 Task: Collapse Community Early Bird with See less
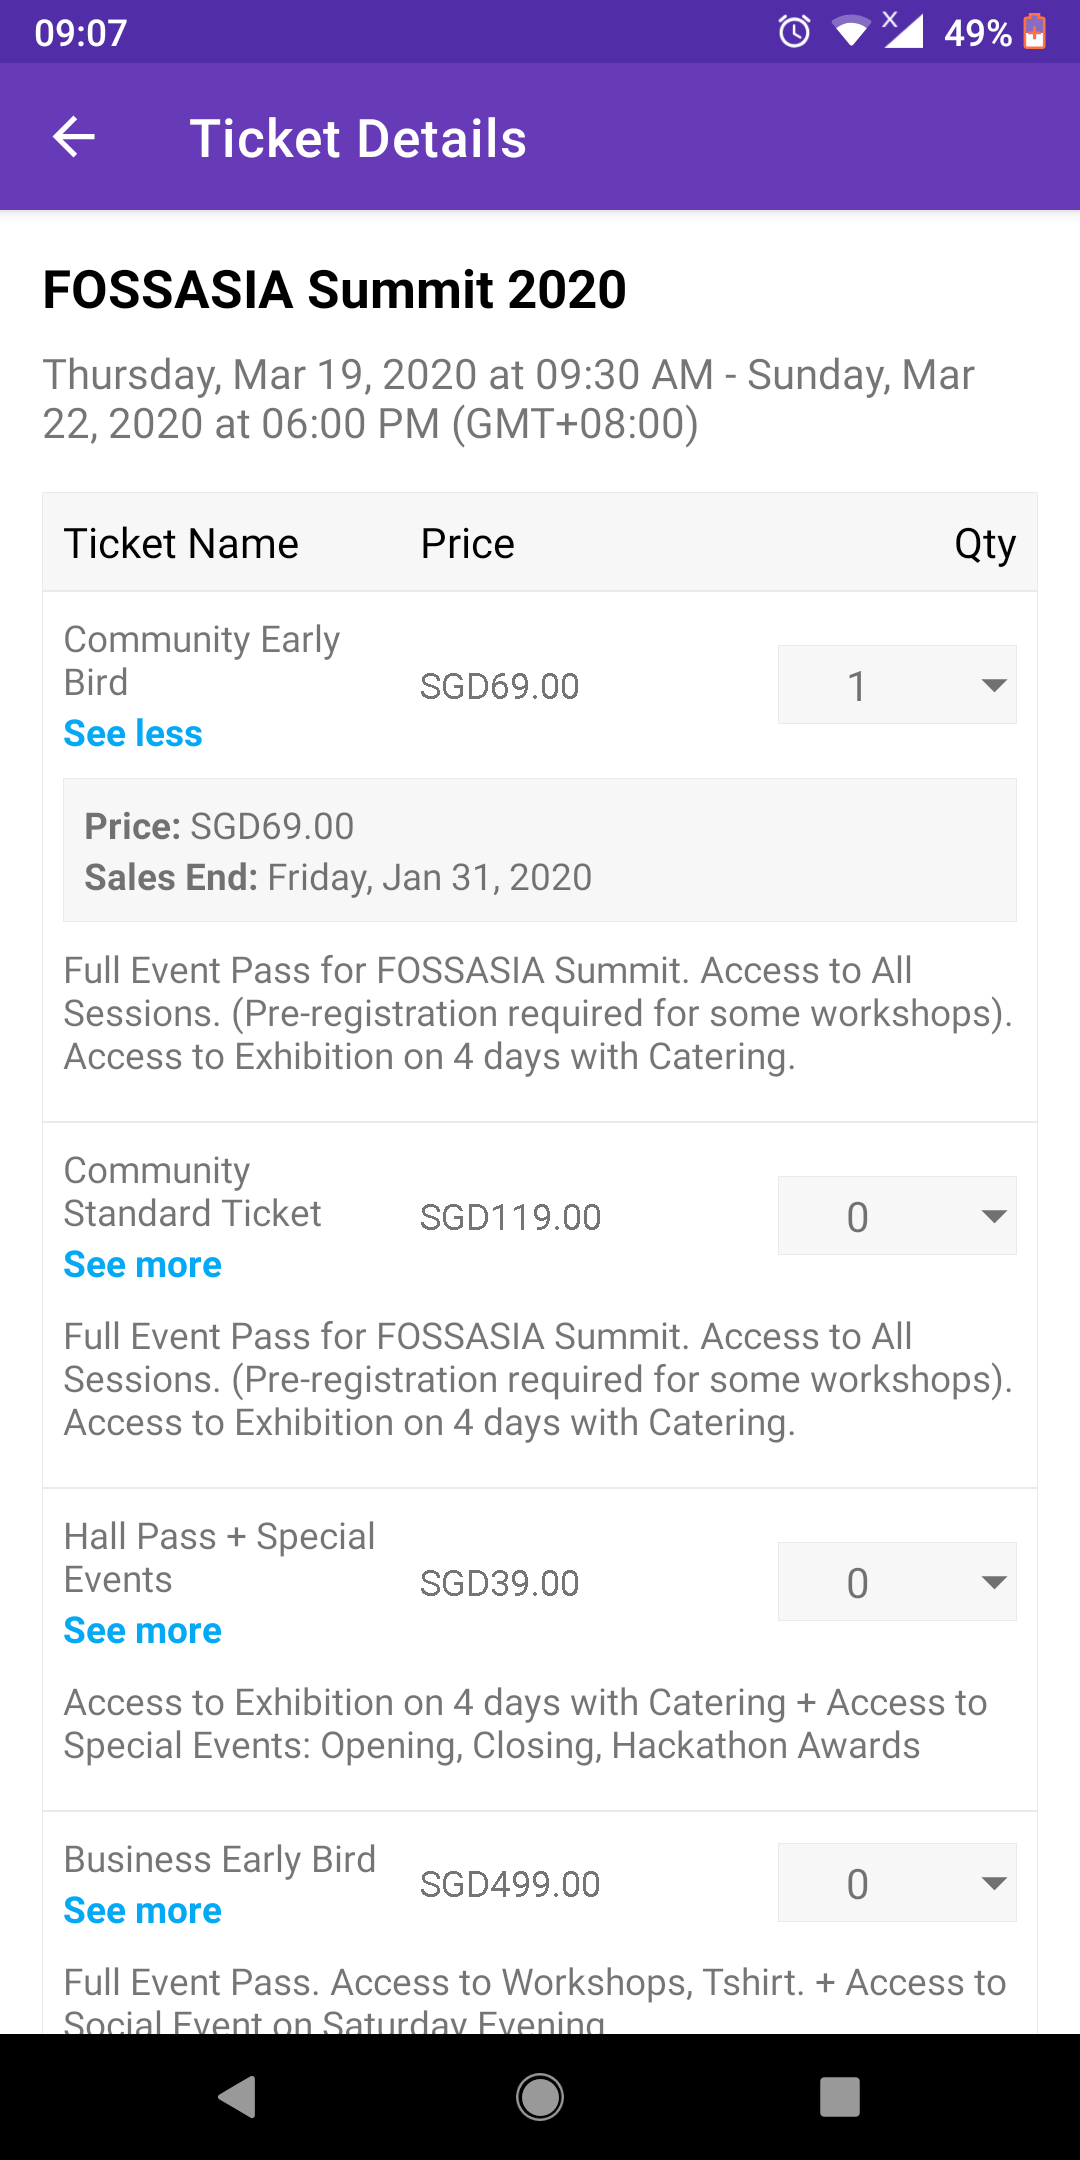133,734
